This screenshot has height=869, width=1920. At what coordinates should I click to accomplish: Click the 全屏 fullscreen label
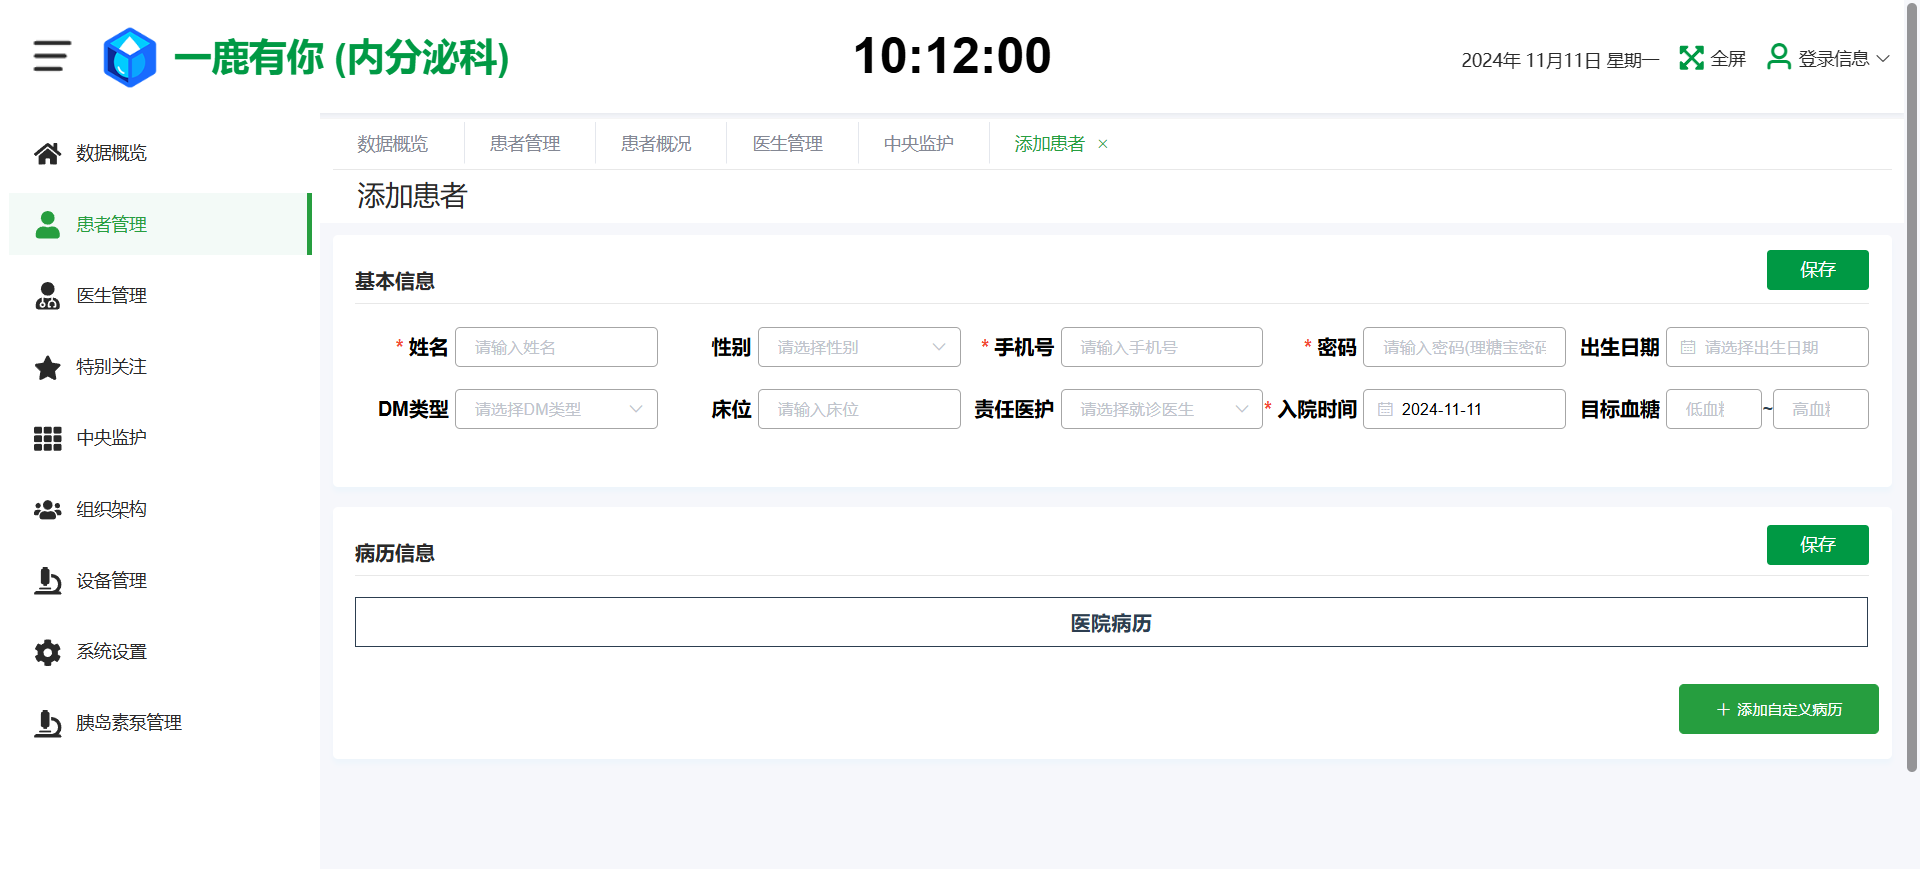[1728, 59]
